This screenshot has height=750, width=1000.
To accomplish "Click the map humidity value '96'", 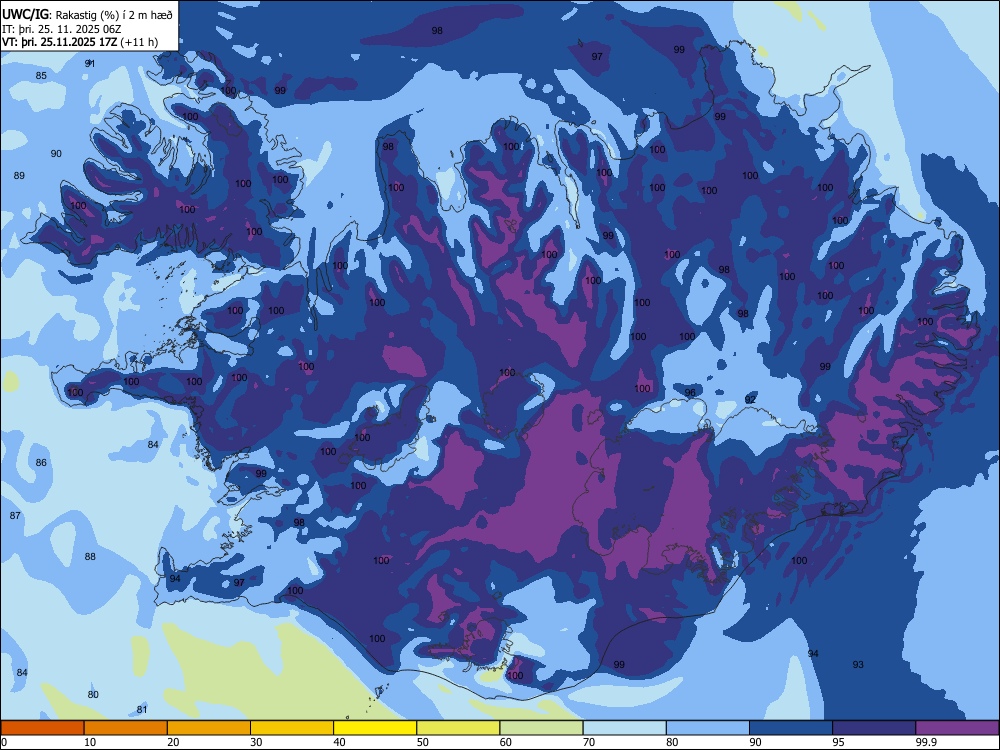I will click(690, 392).
